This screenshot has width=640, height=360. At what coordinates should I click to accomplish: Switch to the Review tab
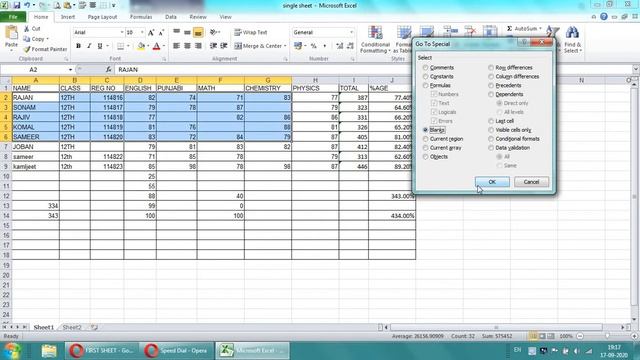coord(198,17)
